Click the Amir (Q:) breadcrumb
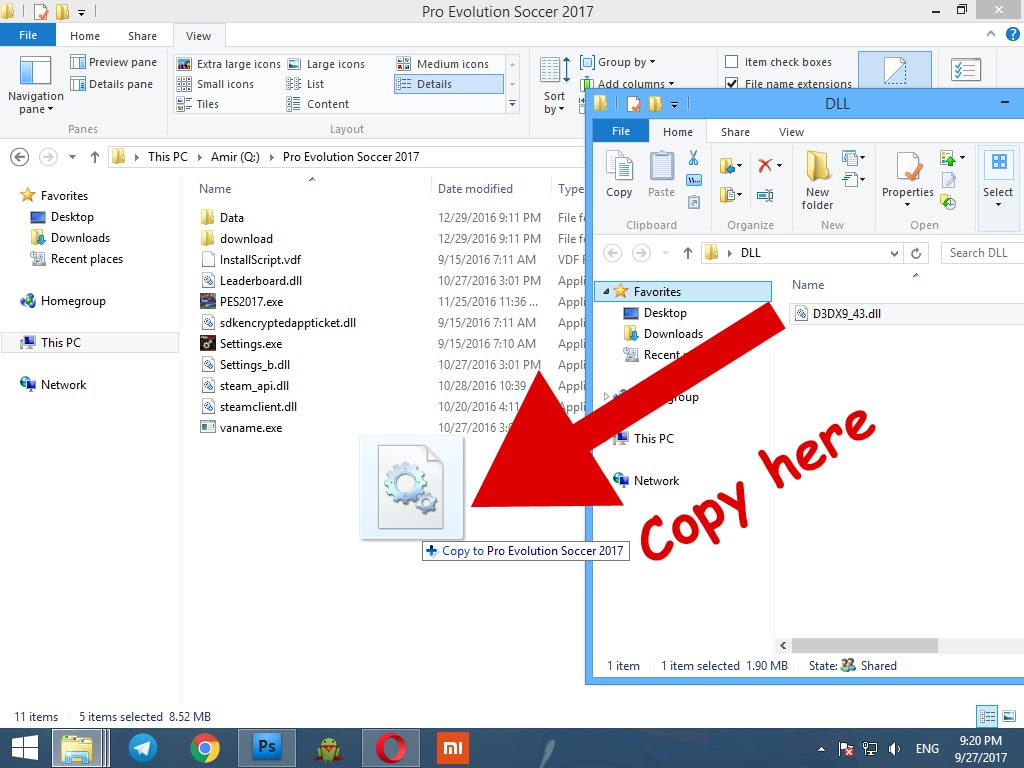 tap(235, 157)
